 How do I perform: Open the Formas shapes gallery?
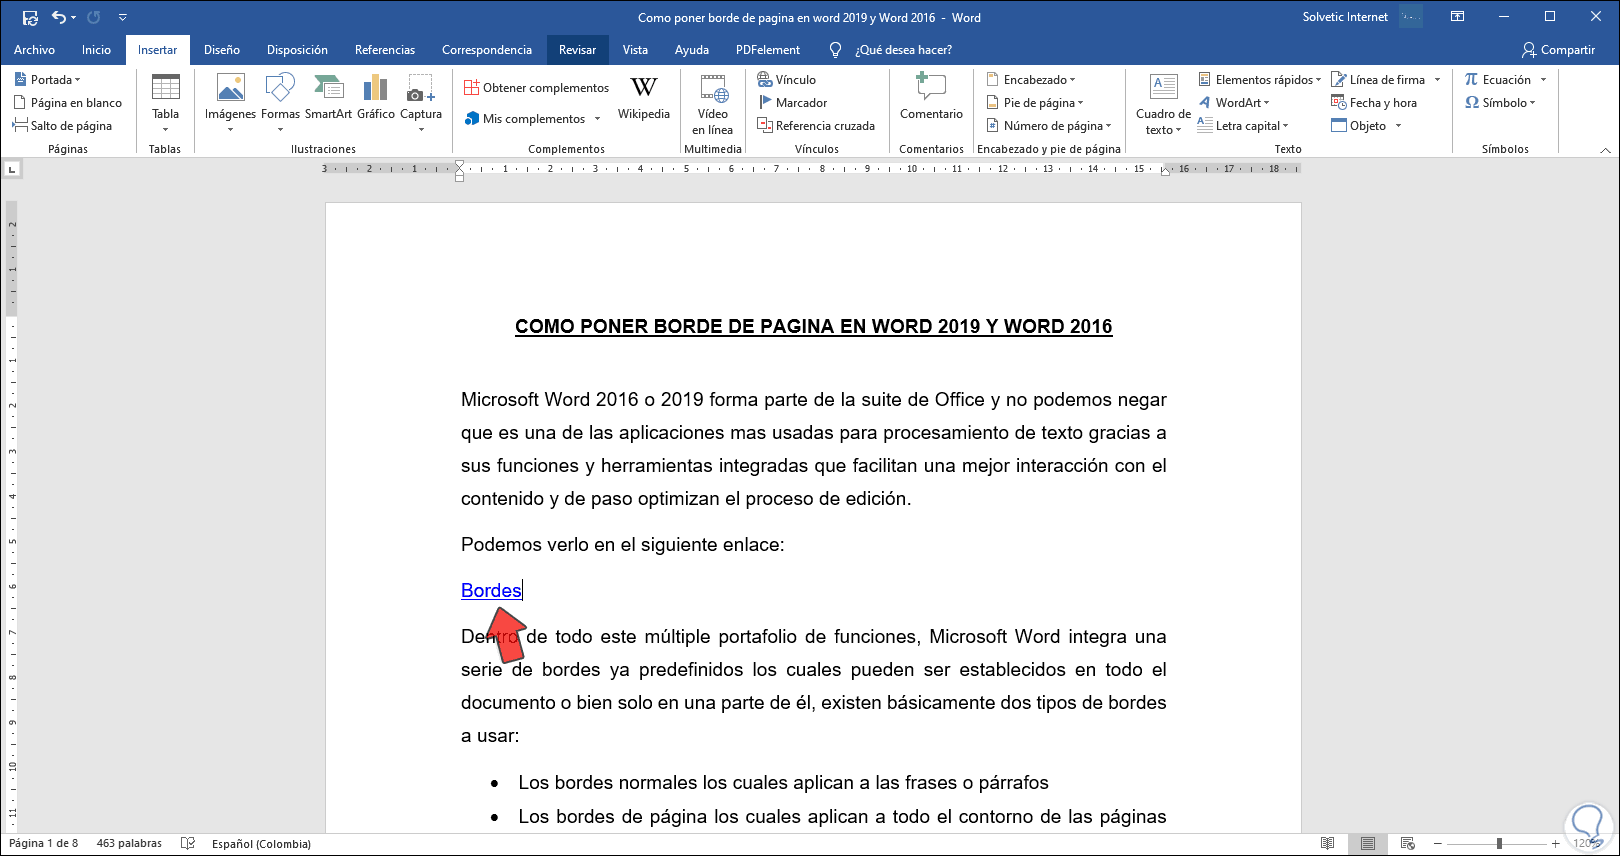point(281,104)
